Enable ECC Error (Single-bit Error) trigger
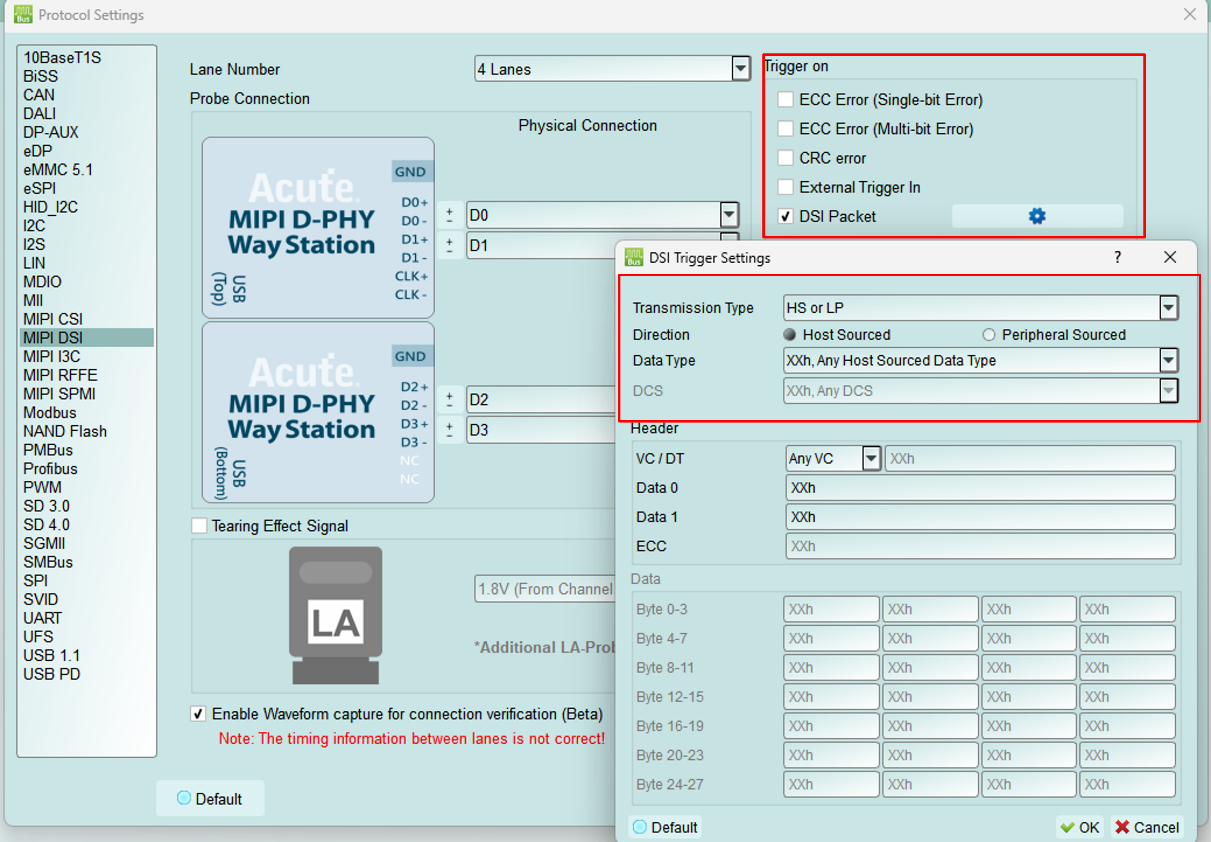1211x842 pixels. (786, 100)
